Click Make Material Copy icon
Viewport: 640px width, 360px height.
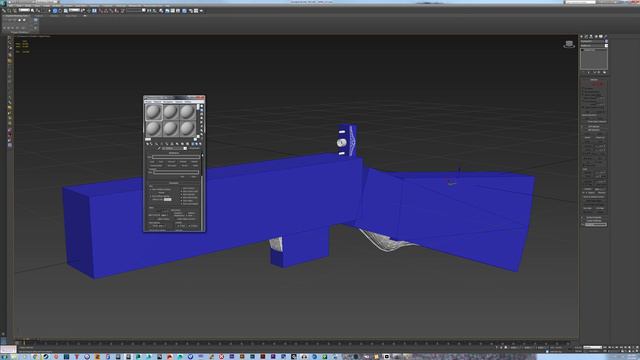(x=167, y=144)
